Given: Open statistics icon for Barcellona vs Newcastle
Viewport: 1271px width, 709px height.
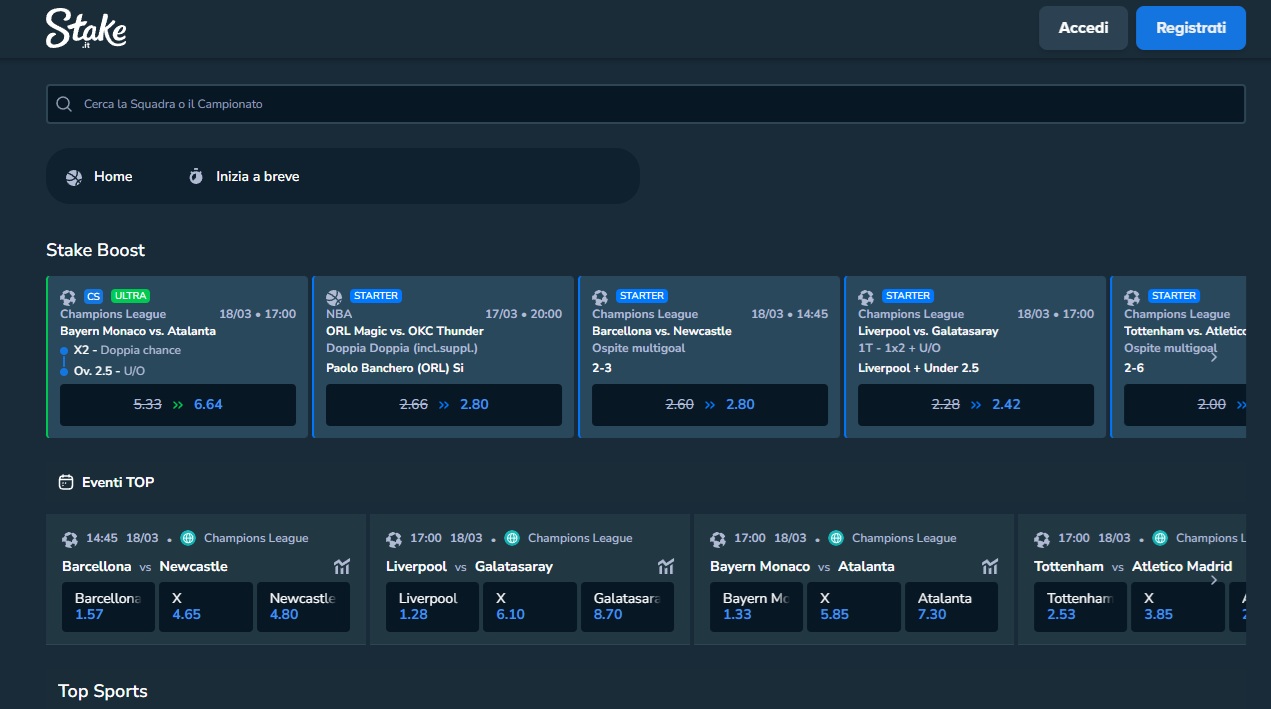Looking at the screenshot, I should pos(342,567).
